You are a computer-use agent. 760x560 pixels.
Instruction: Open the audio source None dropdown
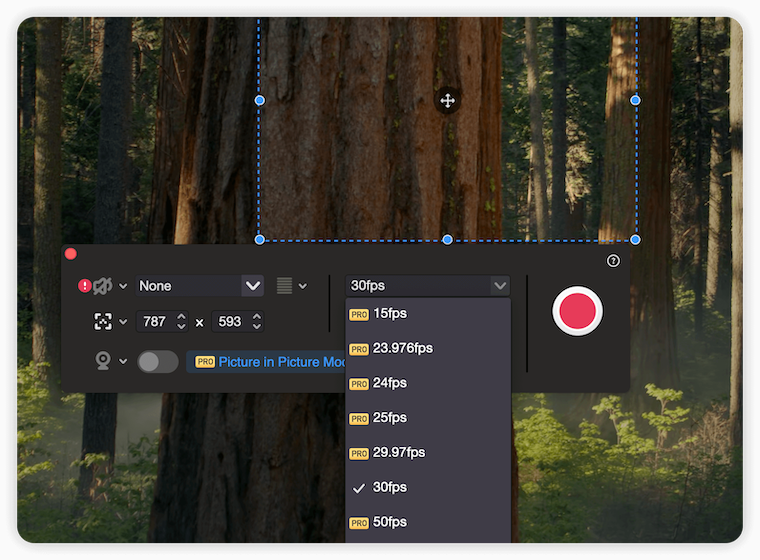click(x=200, y=286)
